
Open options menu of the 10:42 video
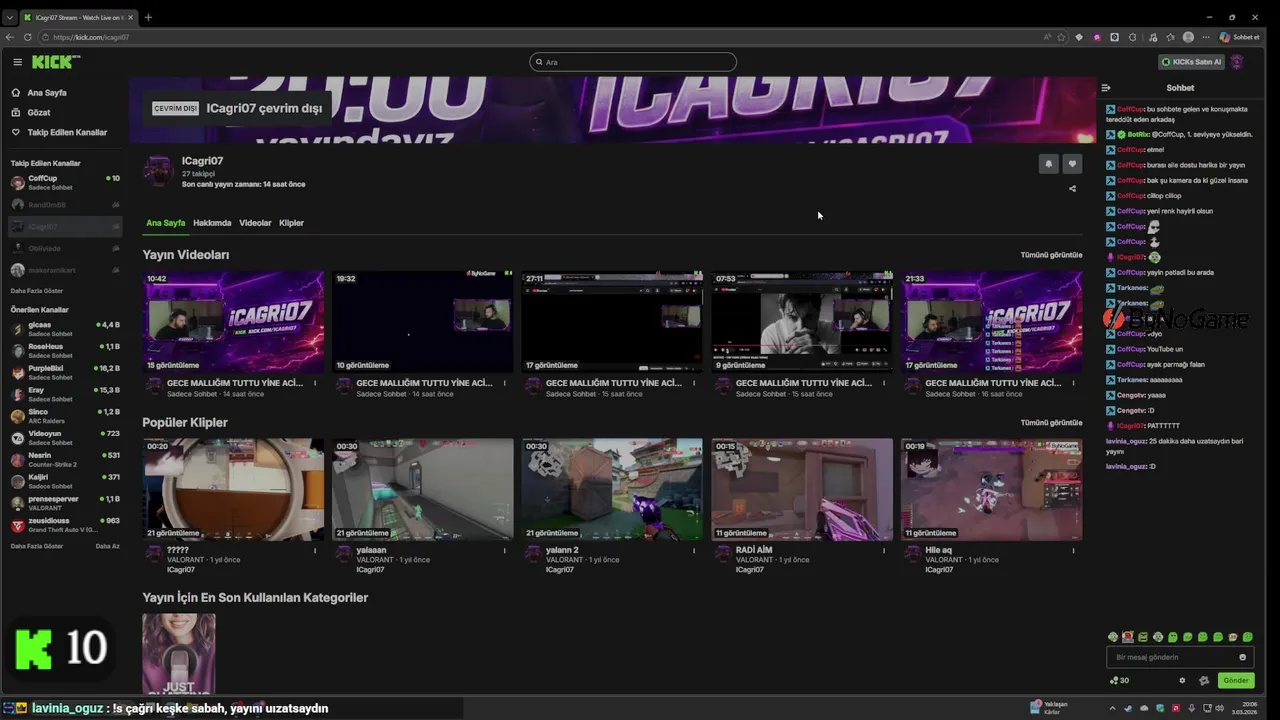click(315, 383)
